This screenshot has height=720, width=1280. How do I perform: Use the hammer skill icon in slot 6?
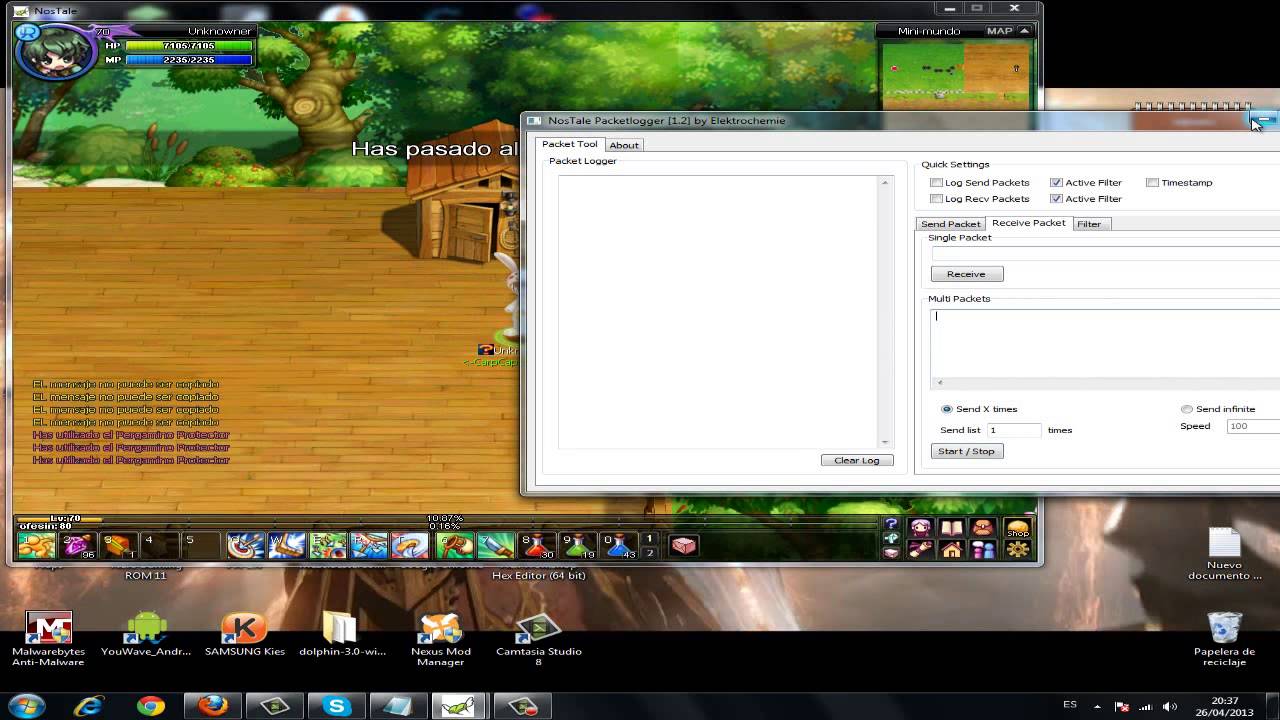coord(454,545)
